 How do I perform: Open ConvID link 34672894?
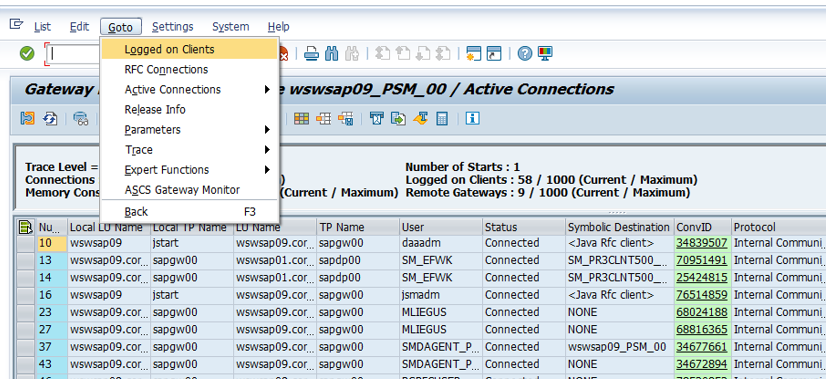pyautogui.click(x=702, y=364)
